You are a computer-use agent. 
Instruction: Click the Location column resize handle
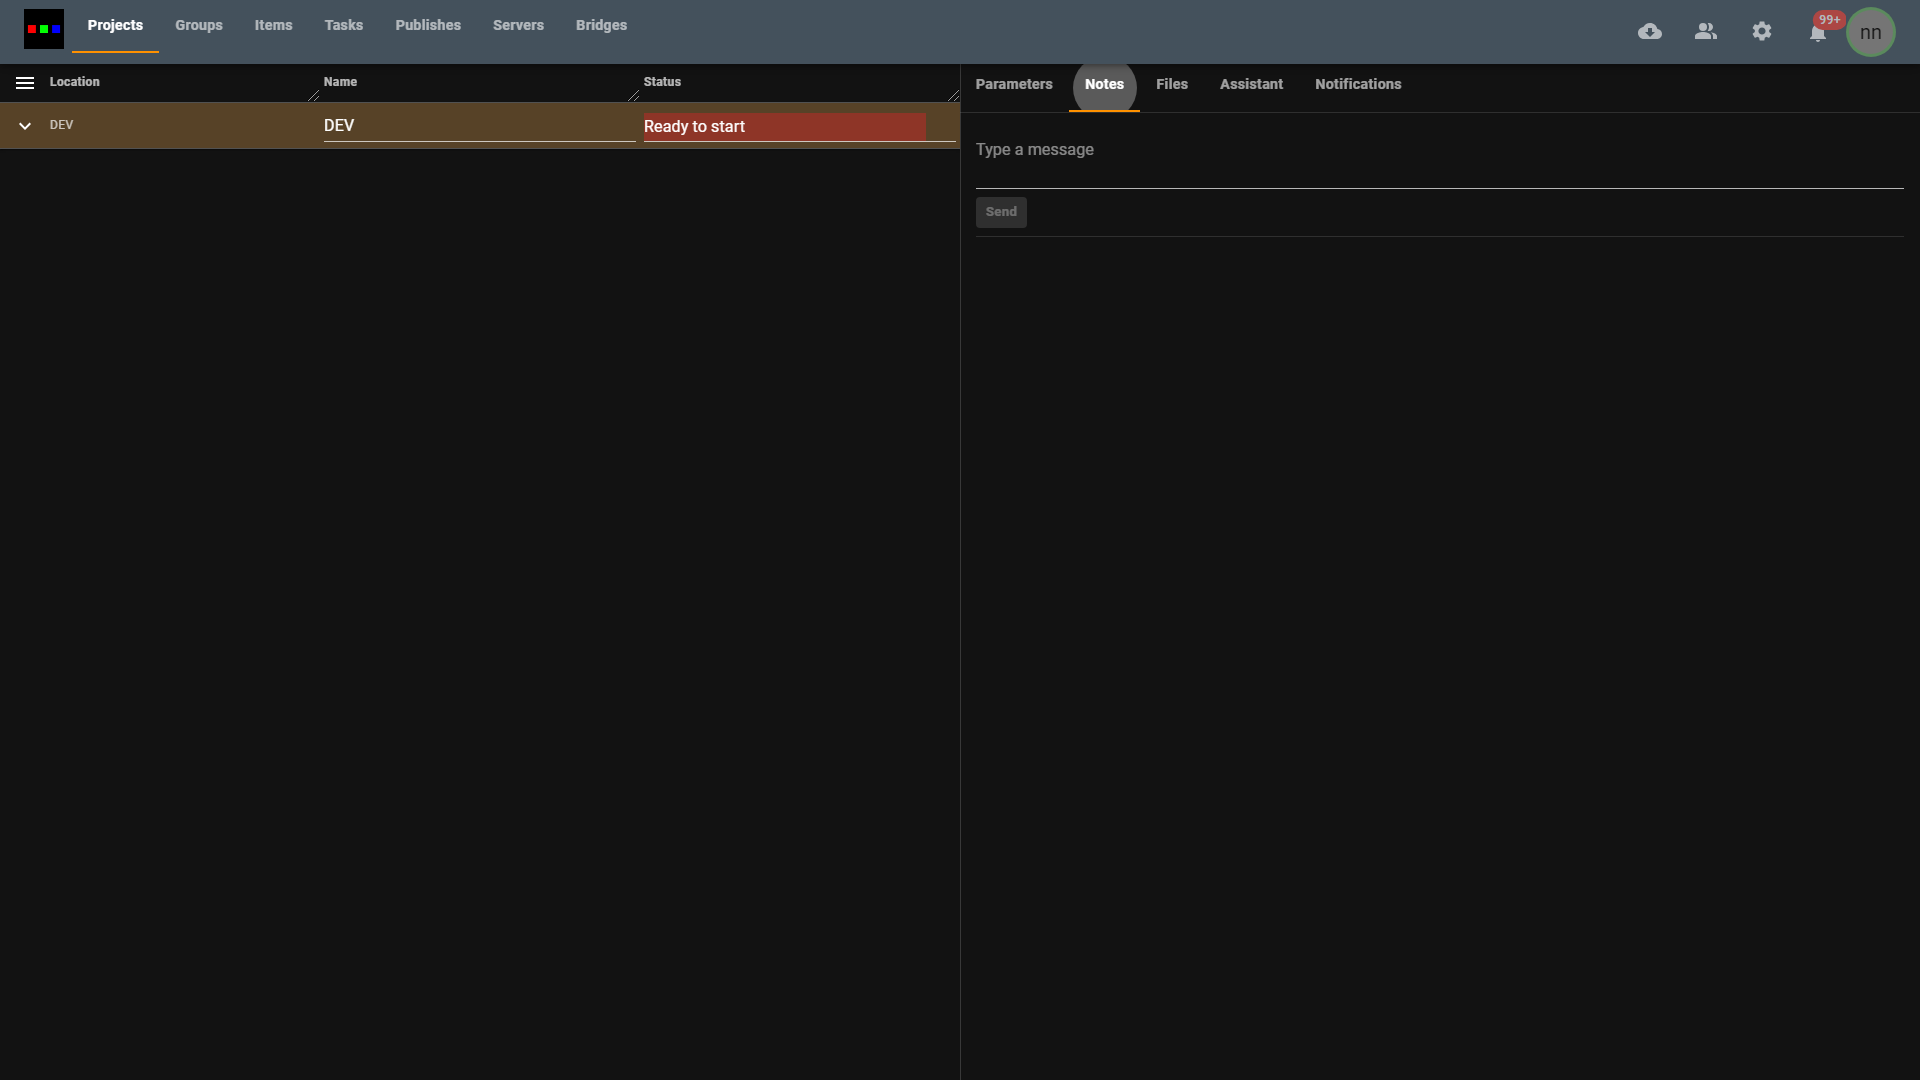(313, 96)
